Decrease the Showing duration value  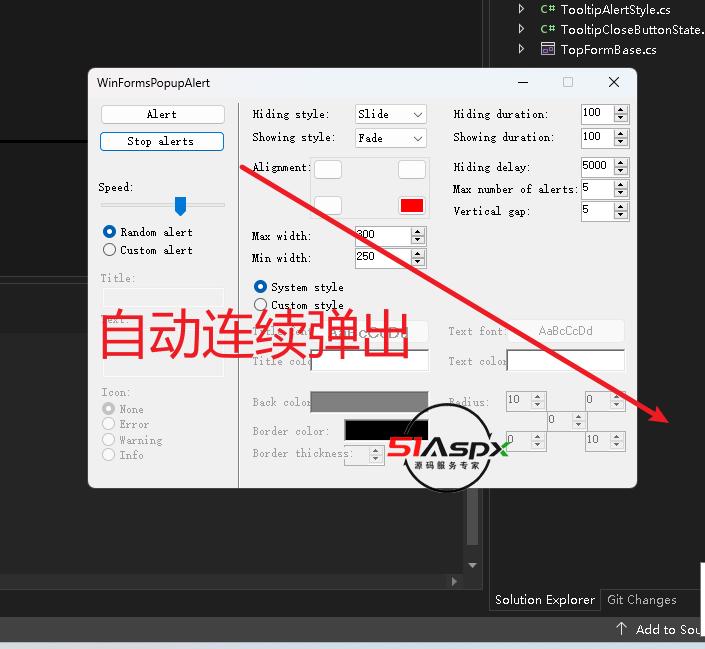[621, 141]
